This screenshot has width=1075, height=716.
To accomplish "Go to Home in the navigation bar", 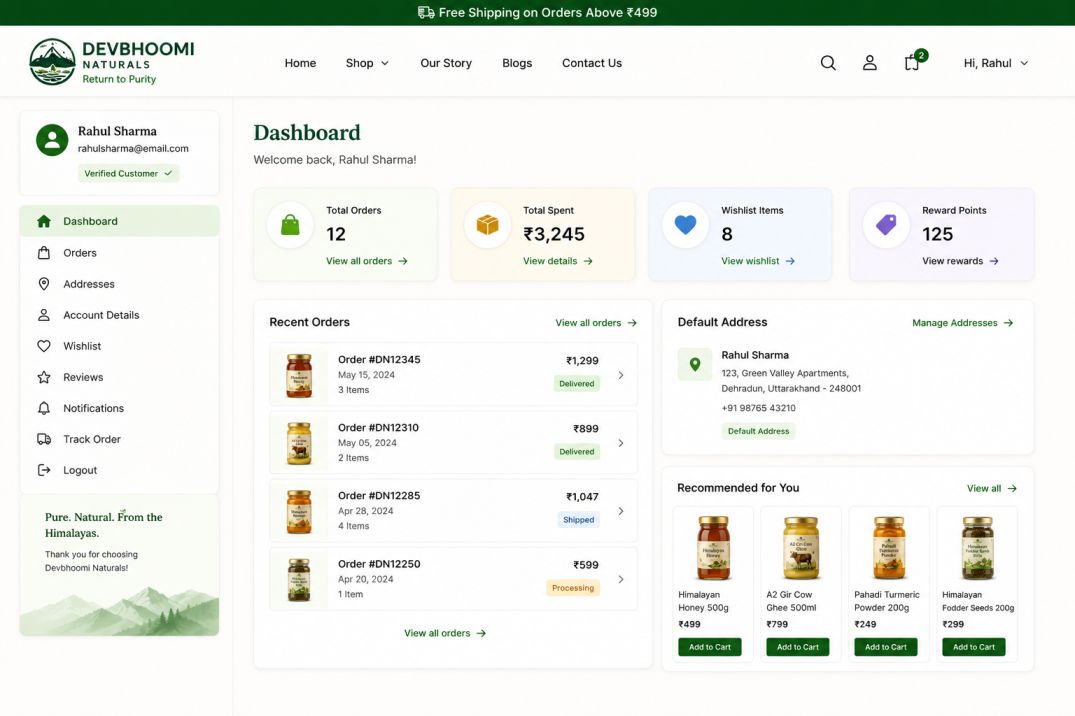I will 300,63.
